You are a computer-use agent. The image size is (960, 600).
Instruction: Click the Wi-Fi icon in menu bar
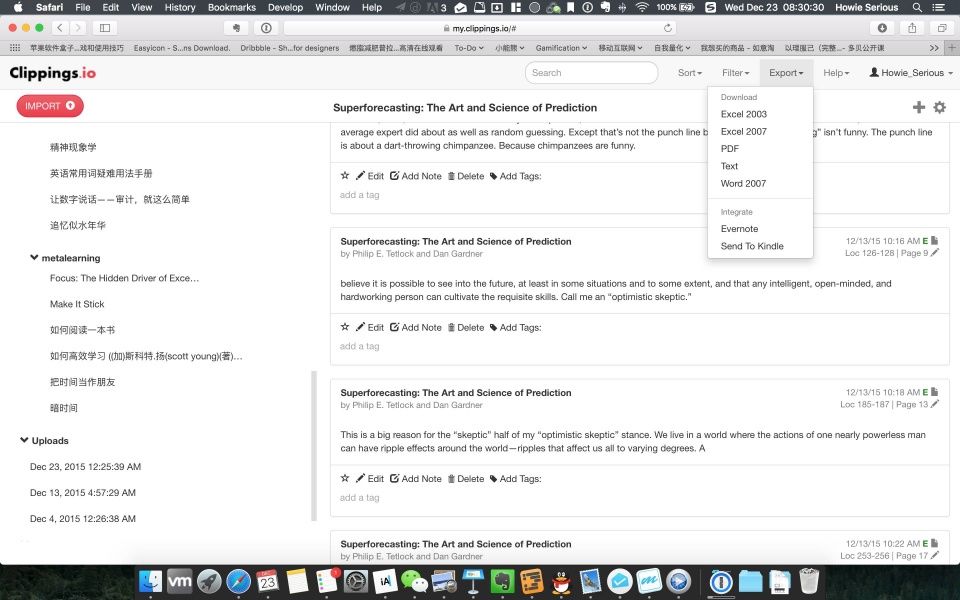point(642,7)
